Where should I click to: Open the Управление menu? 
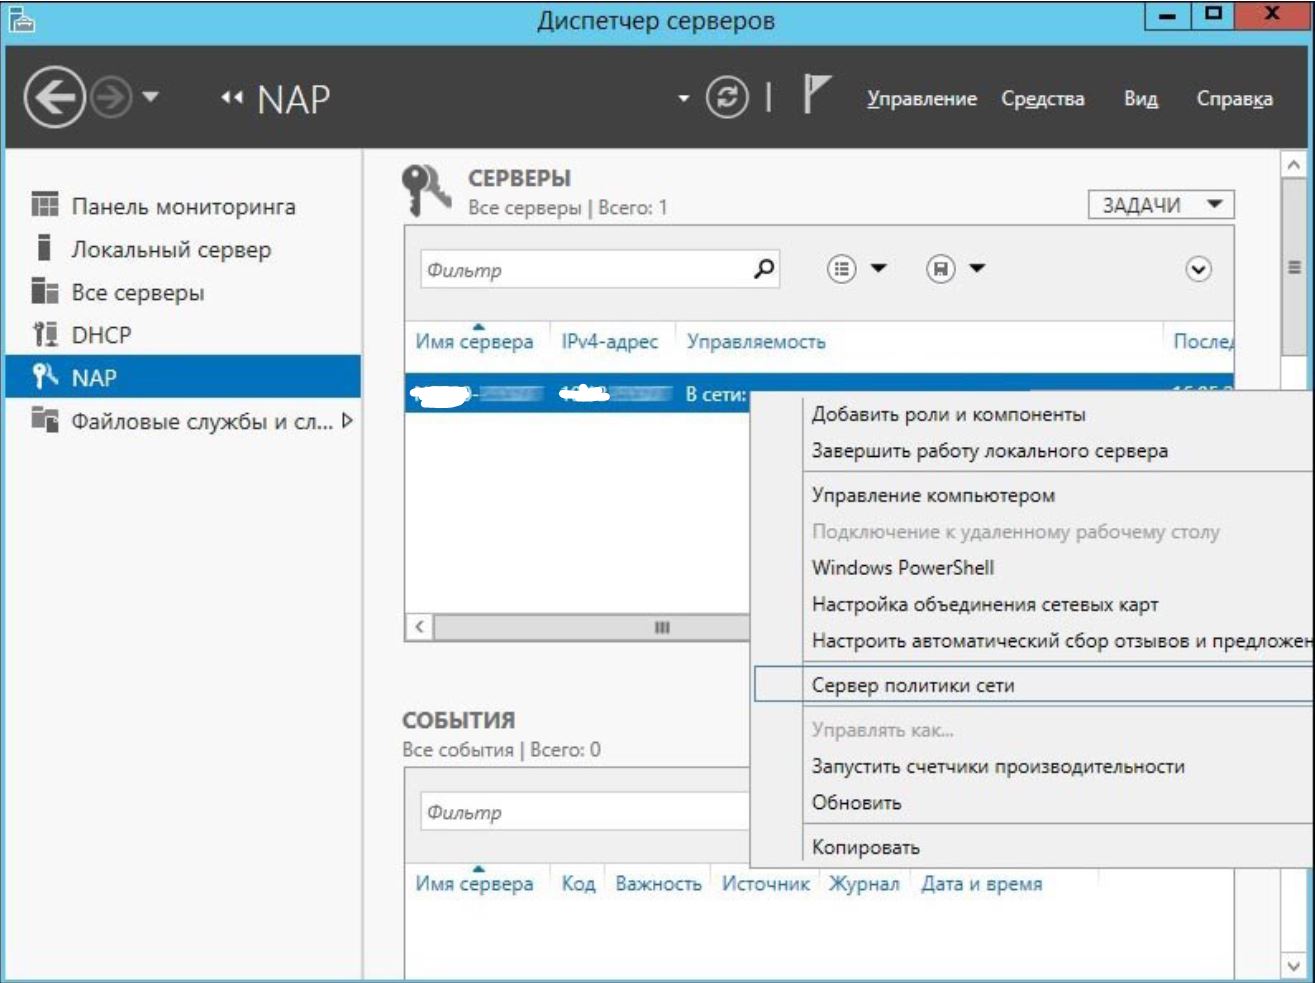(921, 99)
